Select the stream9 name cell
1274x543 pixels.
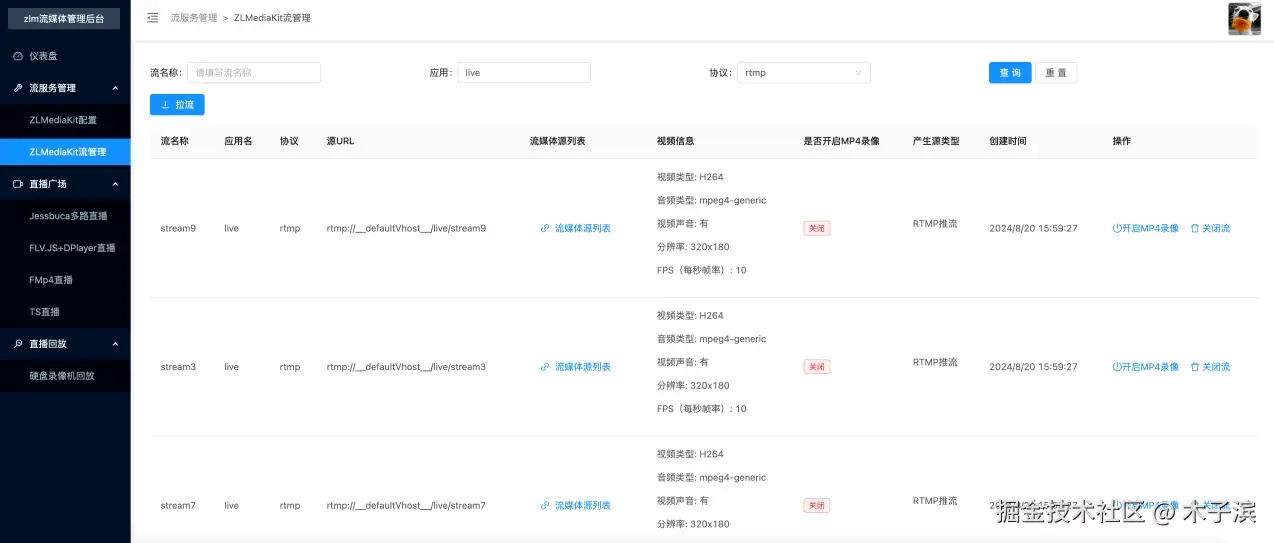178,228
